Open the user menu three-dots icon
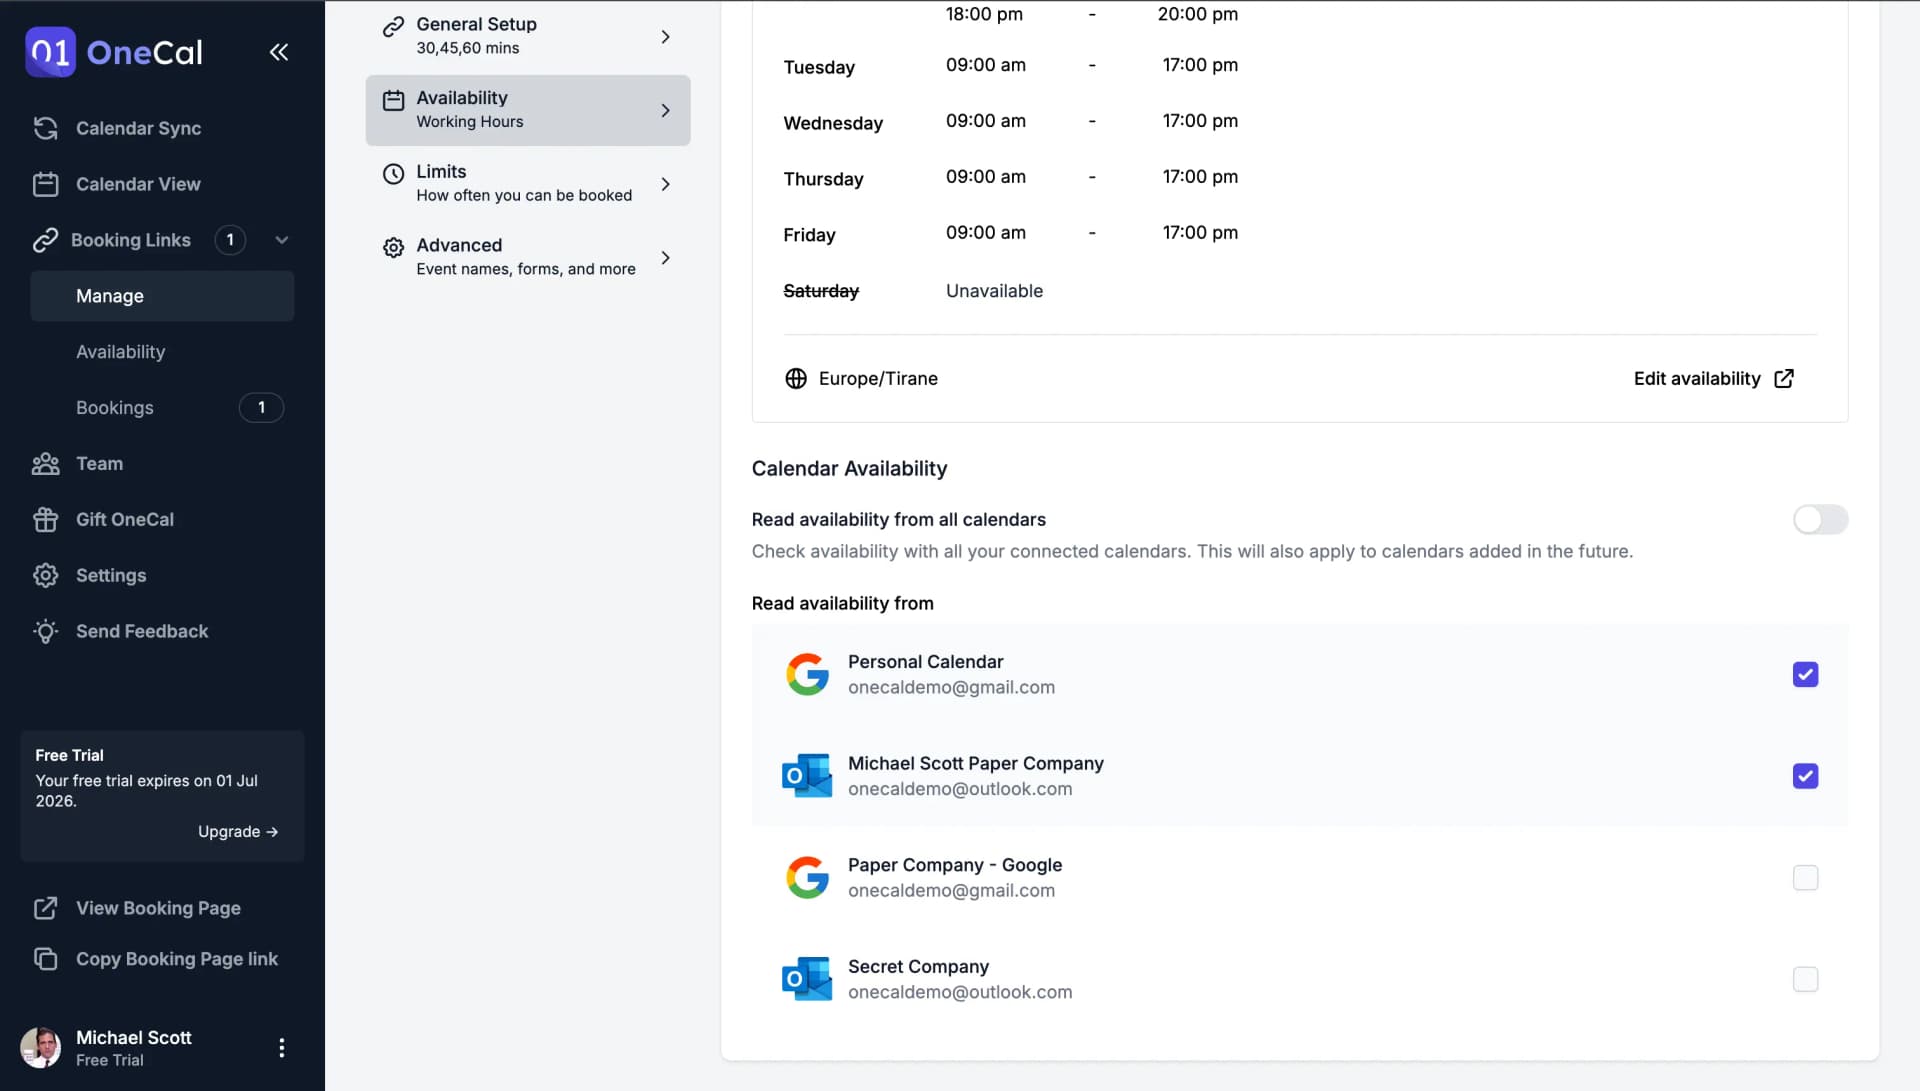 [282, 1048]
